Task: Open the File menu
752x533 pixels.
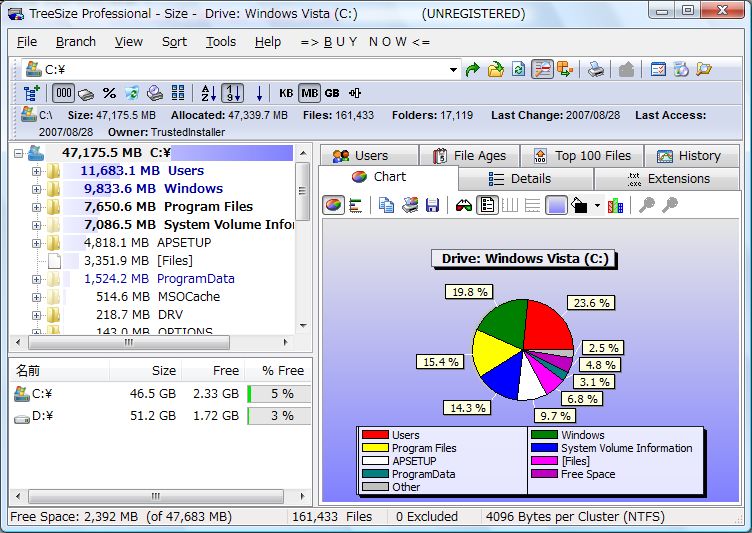Action: click(x=27, y=42)
